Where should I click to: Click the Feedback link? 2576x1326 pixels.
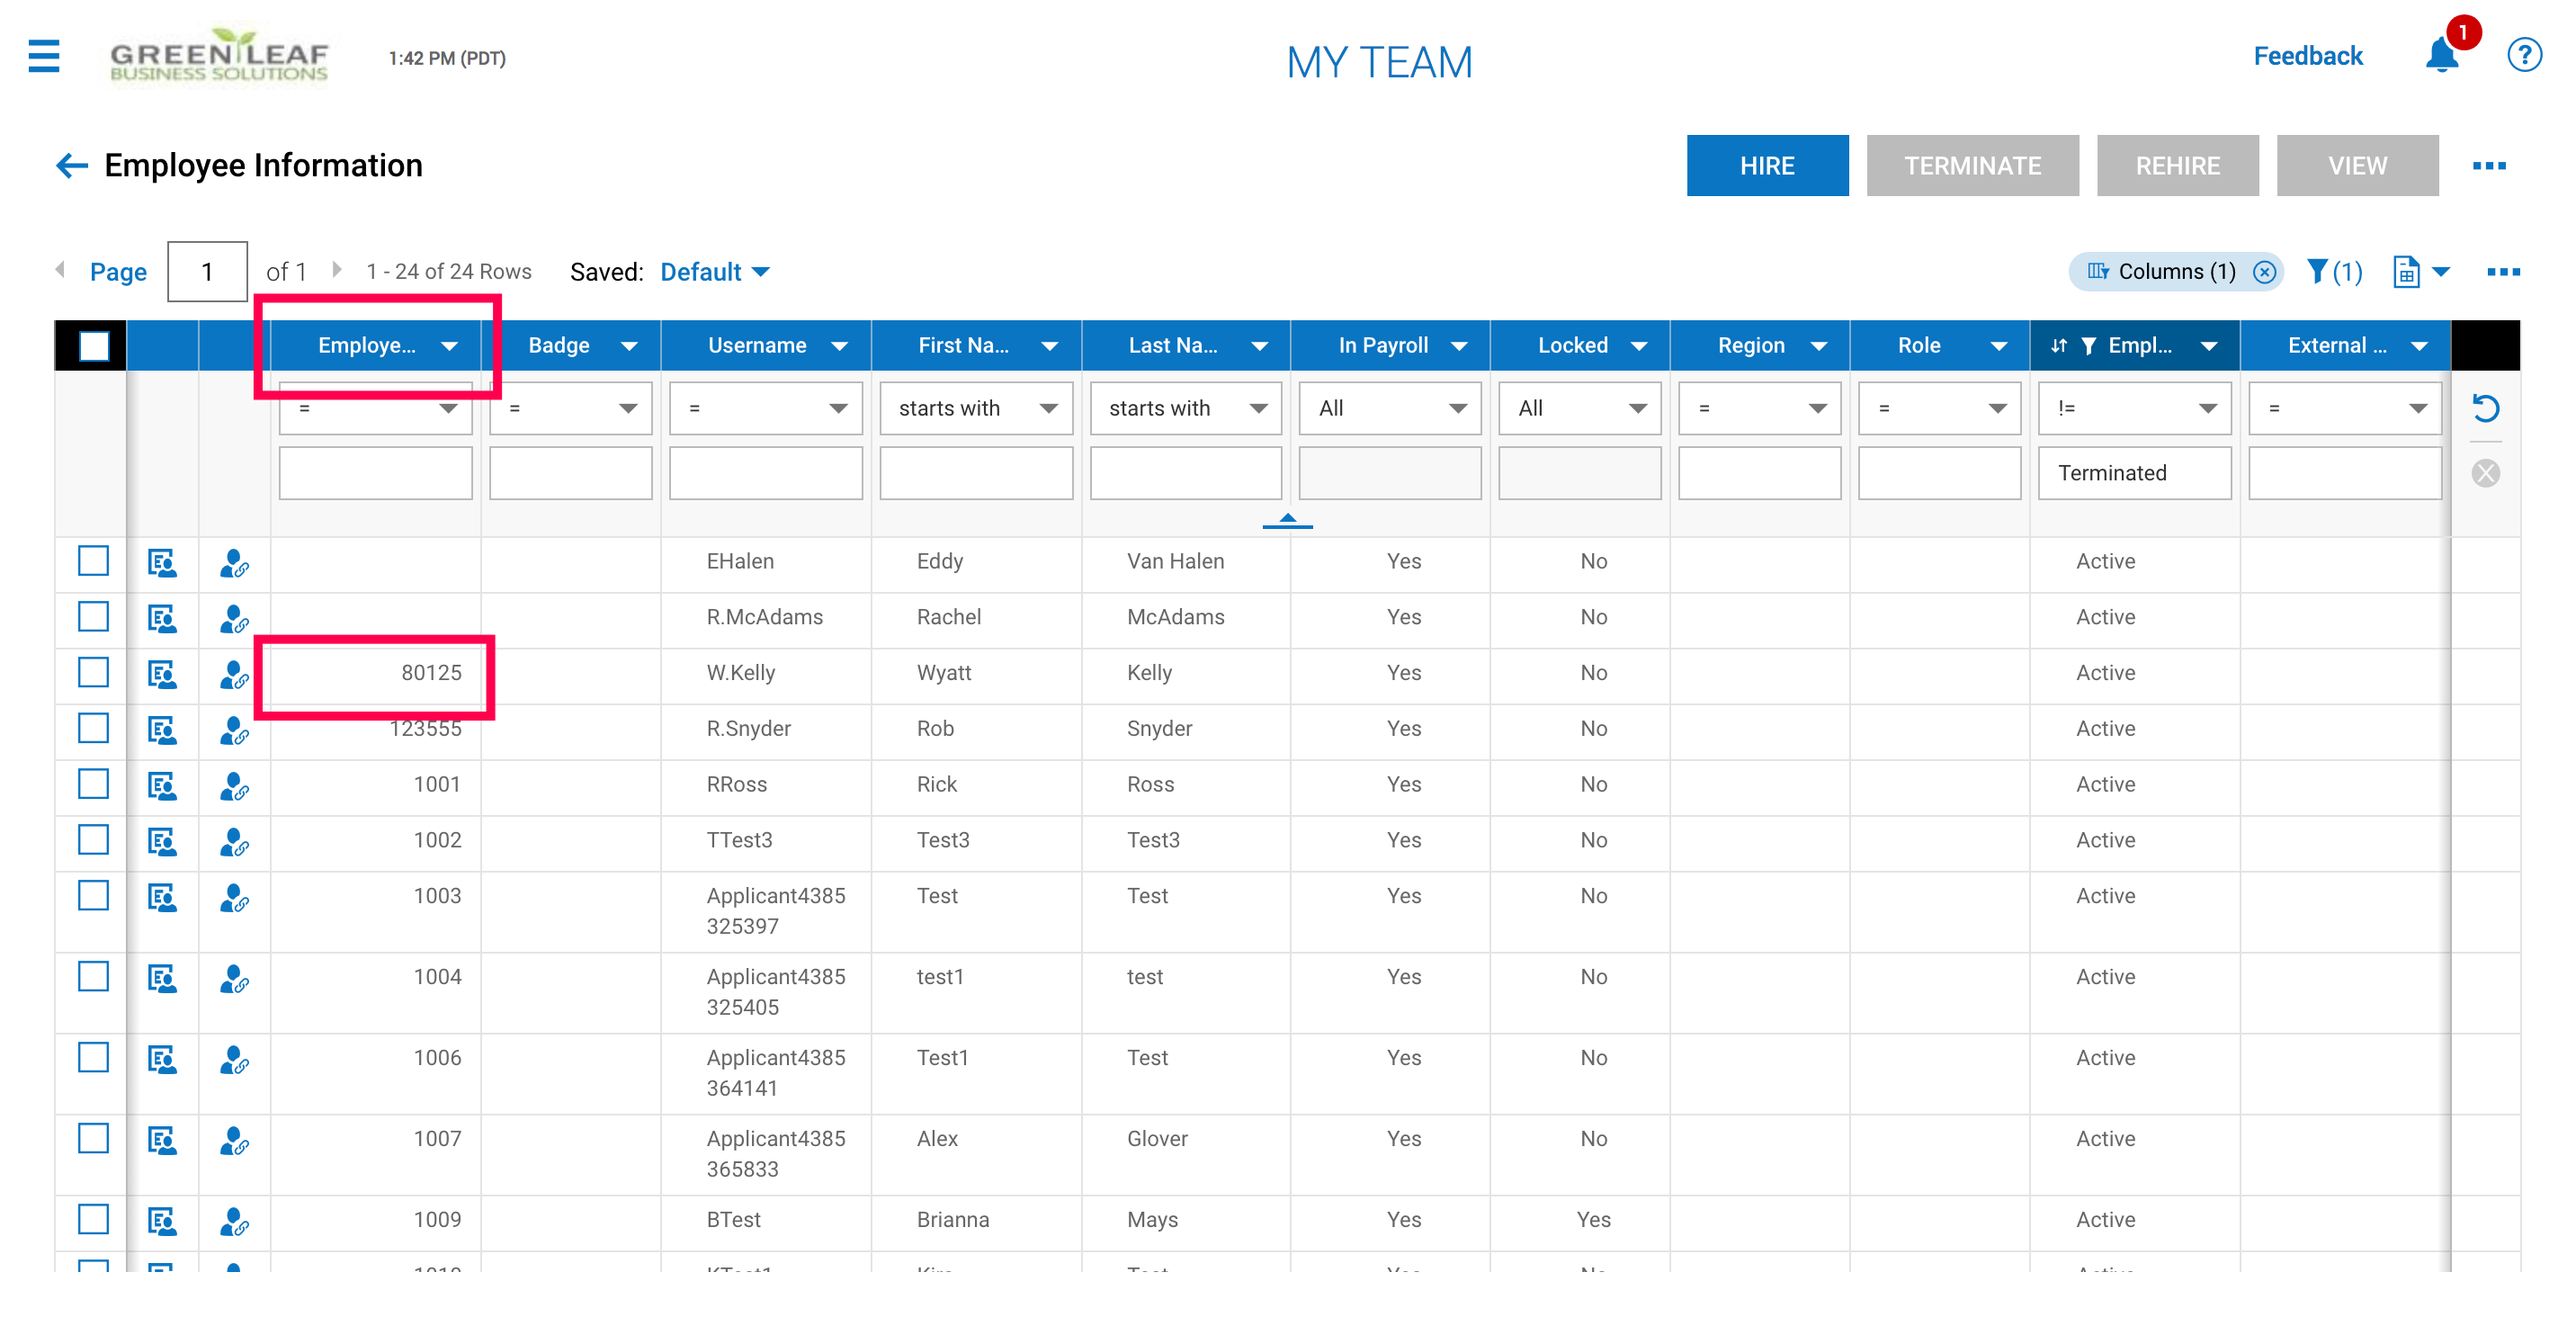2307,56
